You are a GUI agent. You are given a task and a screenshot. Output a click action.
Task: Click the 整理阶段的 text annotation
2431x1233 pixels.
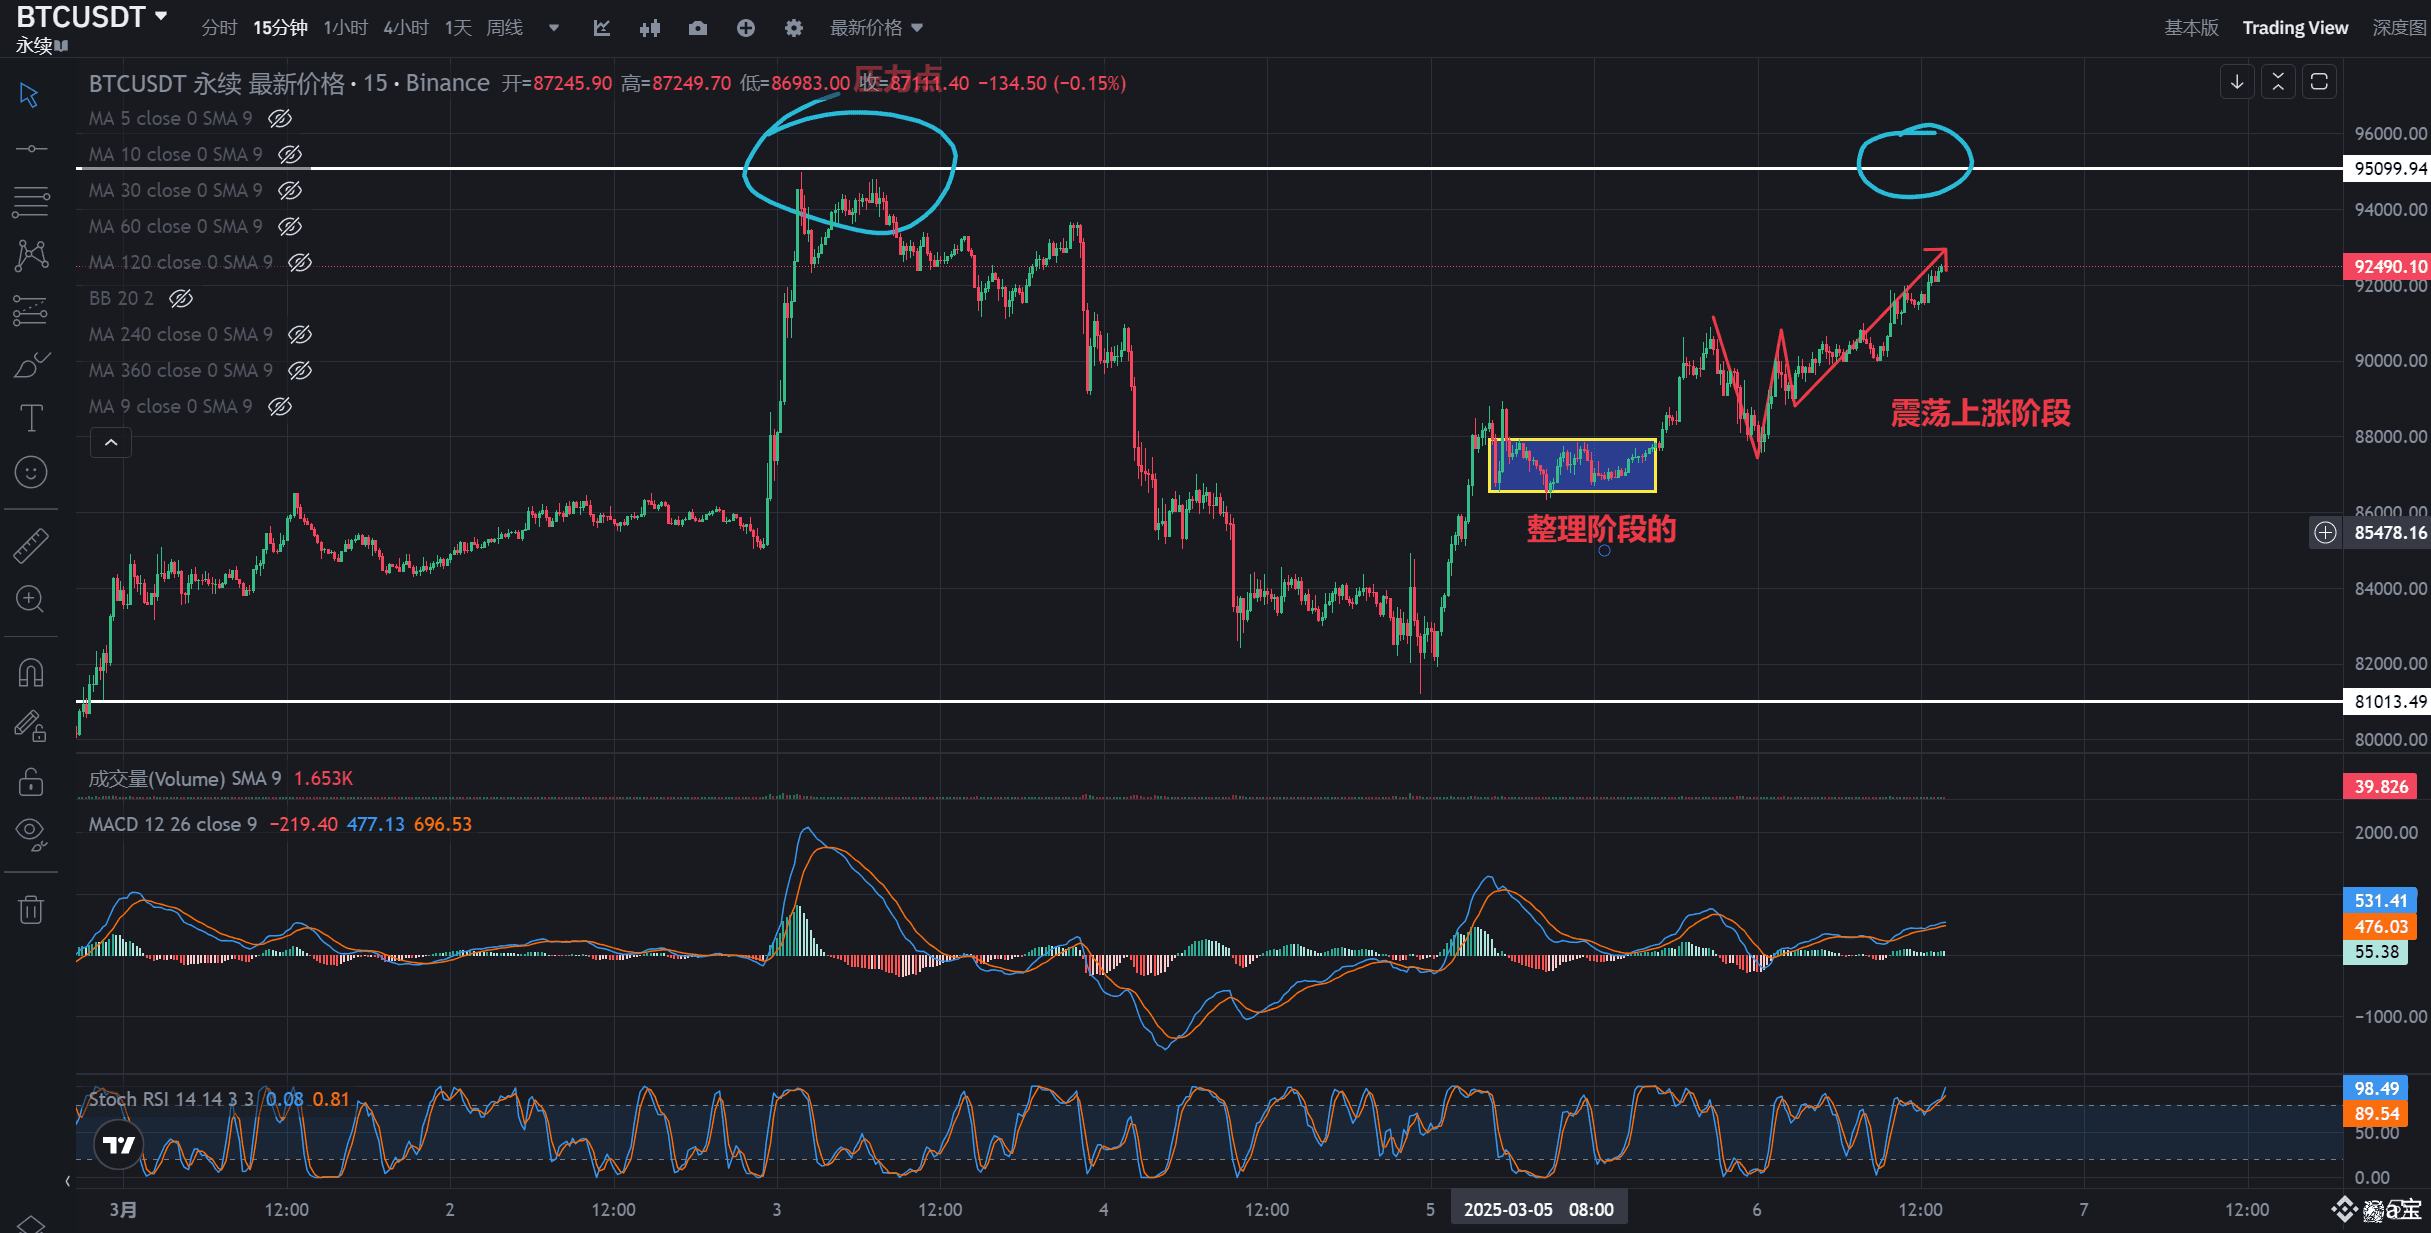click(x=1601, y=529)
